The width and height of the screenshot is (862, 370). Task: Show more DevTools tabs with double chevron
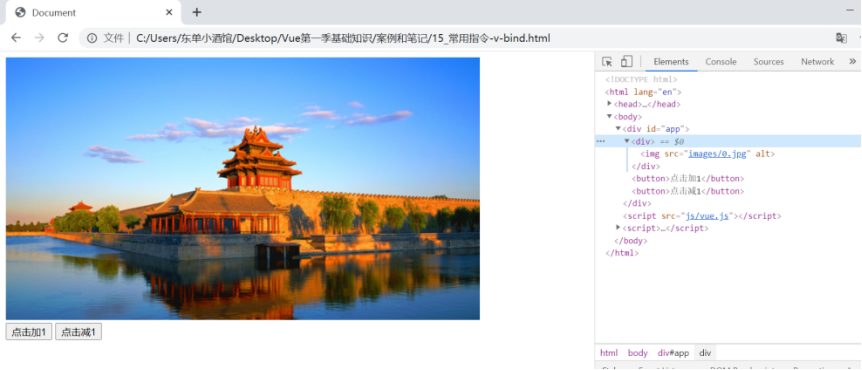point(853,61)
